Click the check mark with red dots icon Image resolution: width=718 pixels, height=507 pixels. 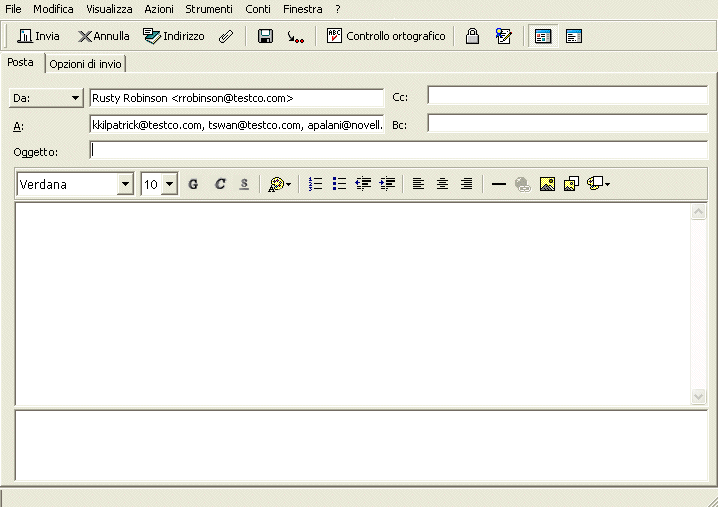click(295, 36)
